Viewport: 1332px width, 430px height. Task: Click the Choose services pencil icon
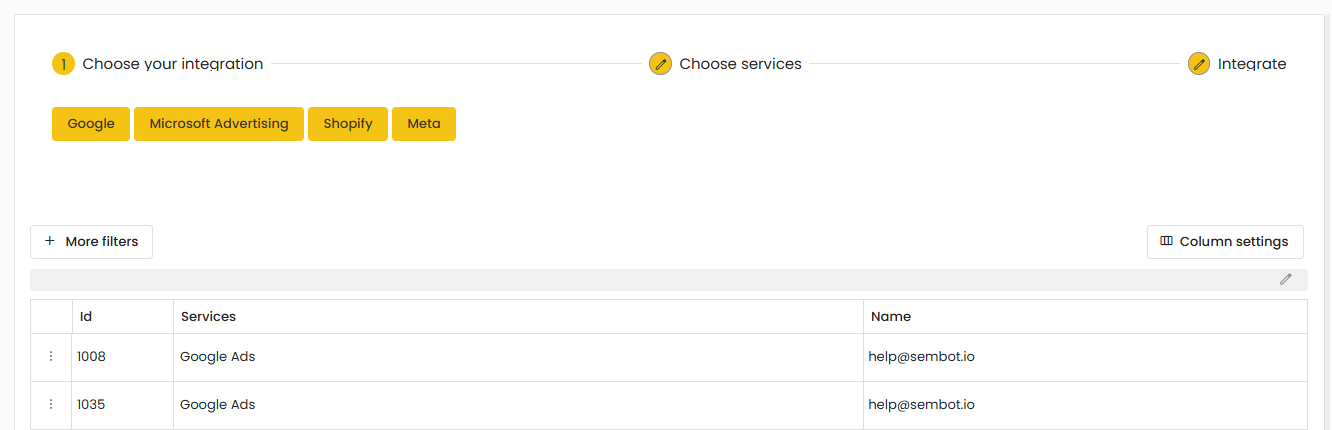tap(660, 64)
